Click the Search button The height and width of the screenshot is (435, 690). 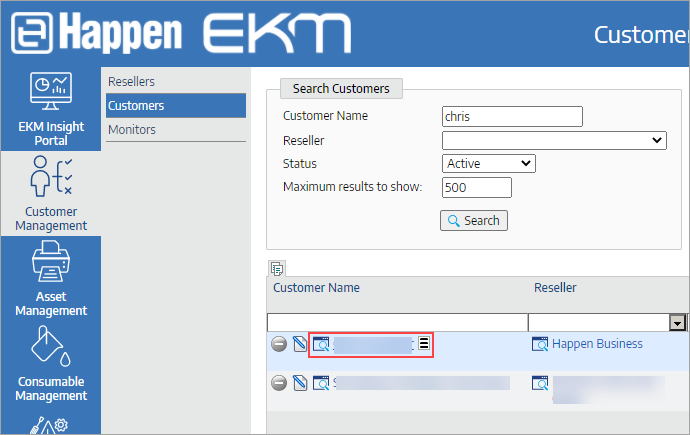coord(473,220)
